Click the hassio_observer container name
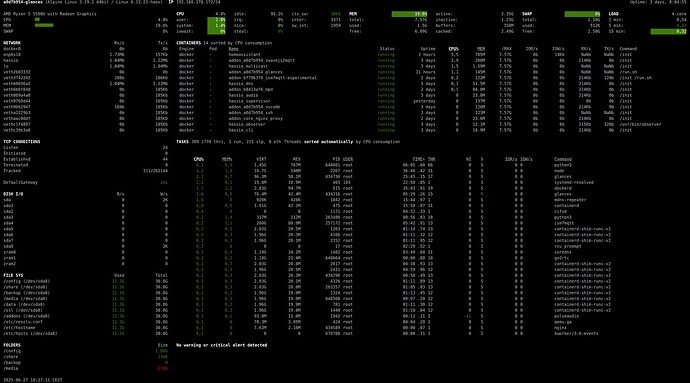Viewport: 690px width, 383px height. [247, 124]
